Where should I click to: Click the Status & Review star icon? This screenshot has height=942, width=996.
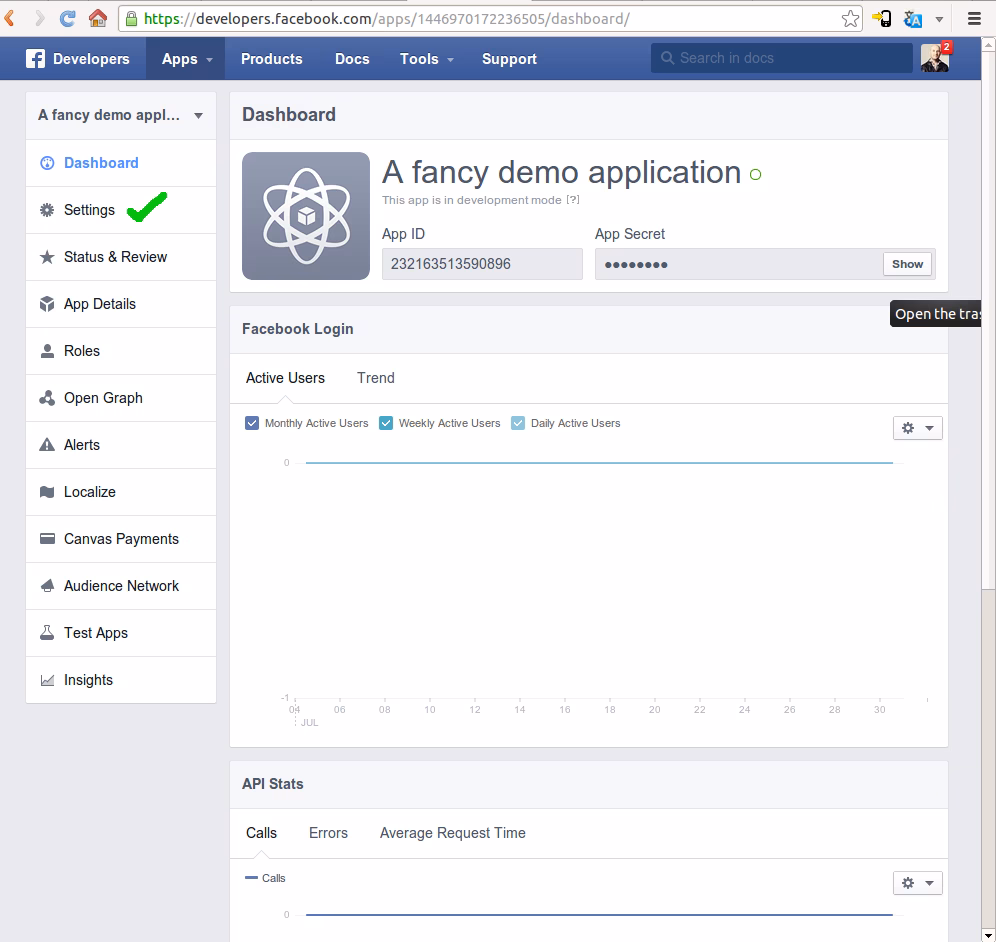tap(47, 257)
